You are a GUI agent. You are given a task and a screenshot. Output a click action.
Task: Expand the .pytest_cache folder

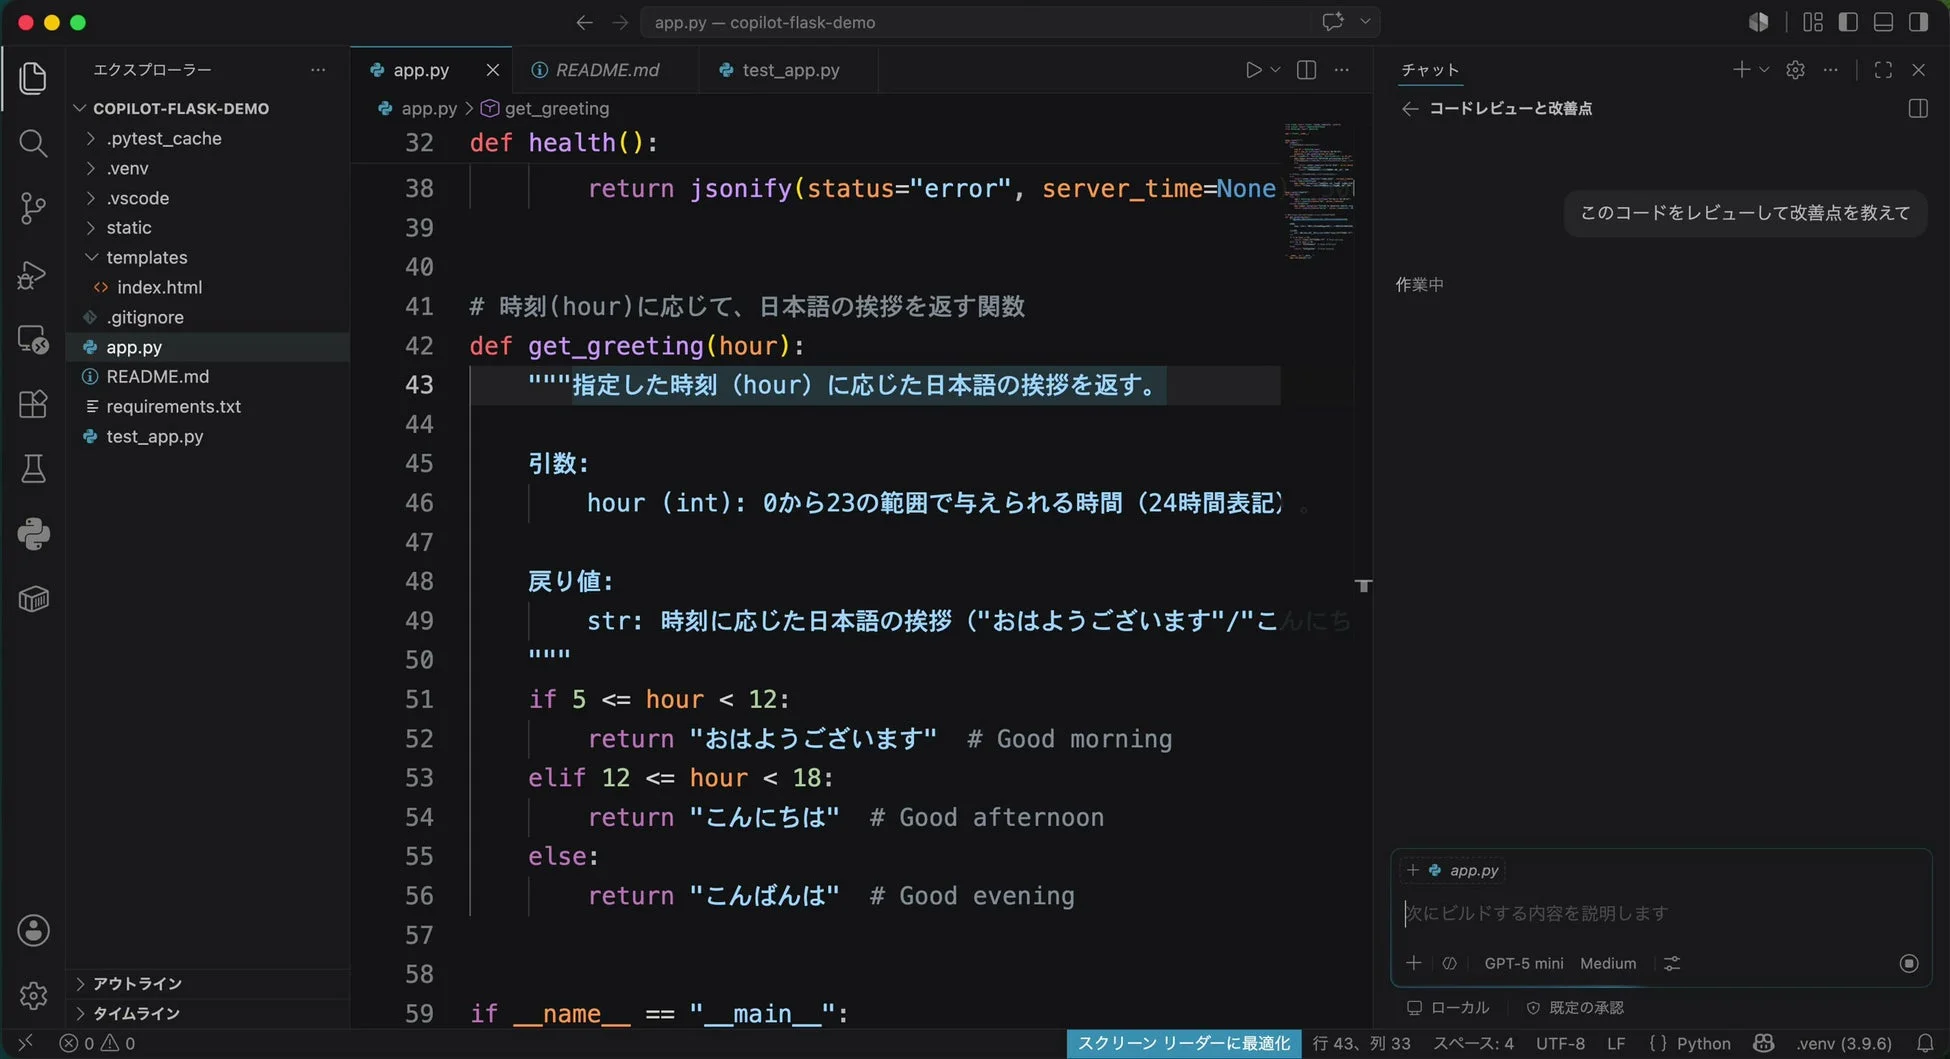[x=164, y=138]
